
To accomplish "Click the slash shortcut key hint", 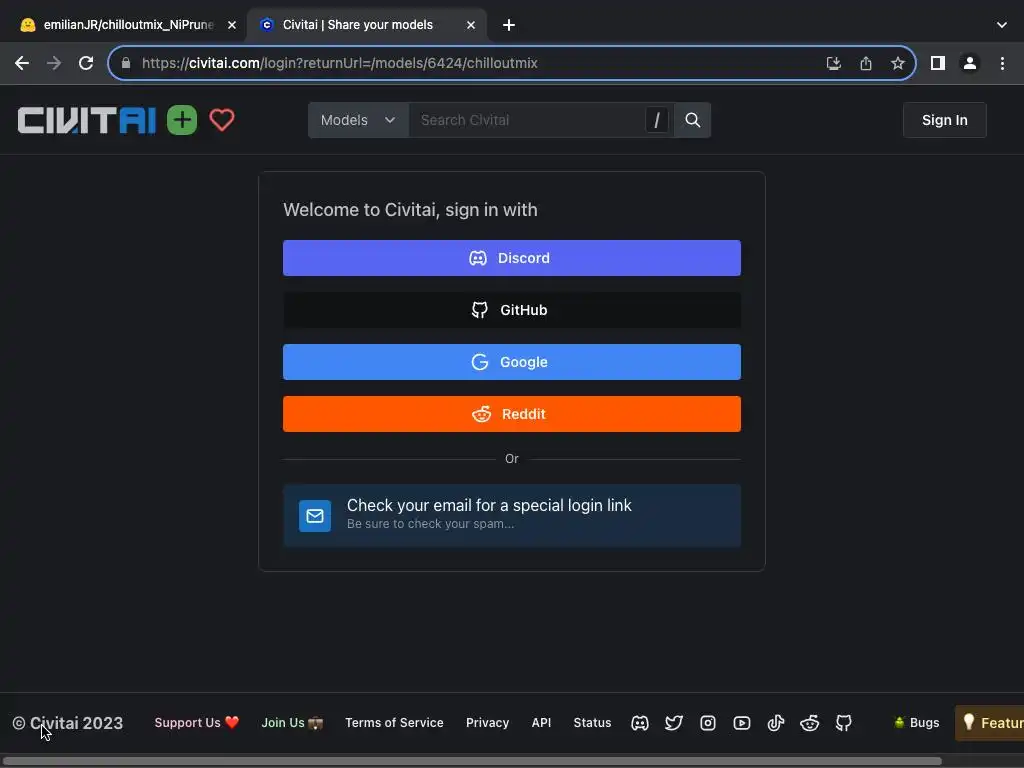I will pyautogui.click(x=657, y=120).
